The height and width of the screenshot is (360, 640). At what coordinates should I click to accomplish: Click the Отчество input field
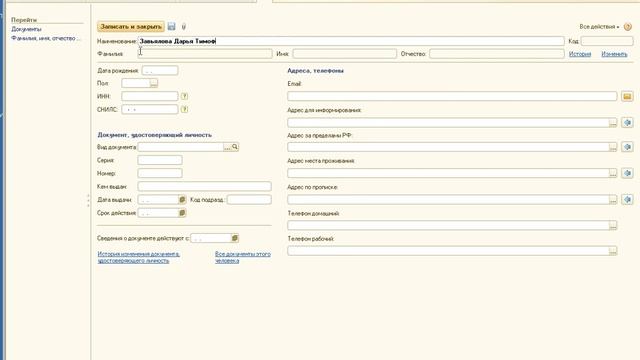click(x=497, y=54)
